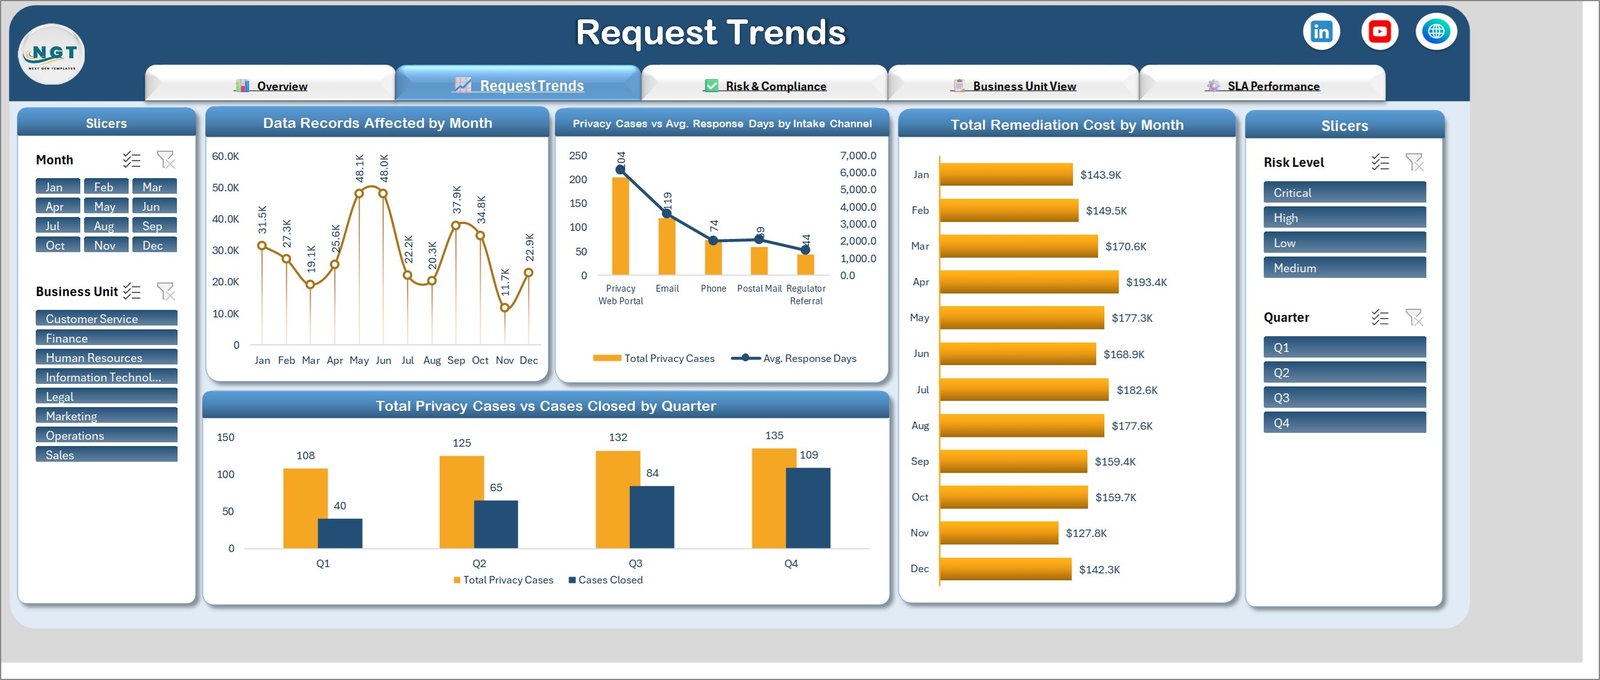Toggle multi-select on the Quarter slicer
1600x680 pixels.
tap(1380, 317)
